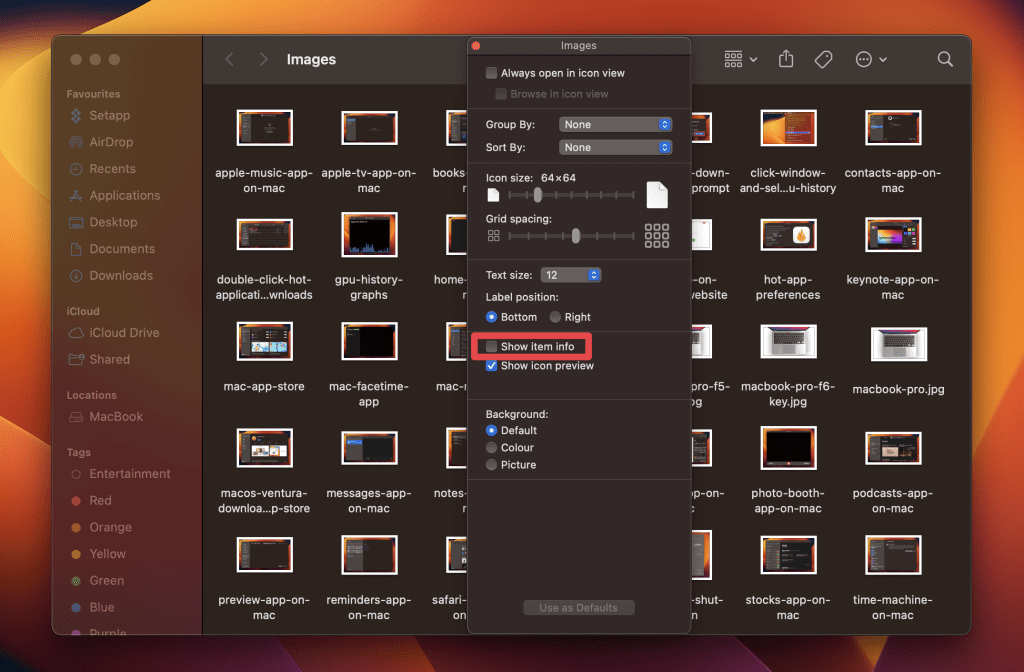Select stocks-app-on-mac thumbnail

[788, 555]
